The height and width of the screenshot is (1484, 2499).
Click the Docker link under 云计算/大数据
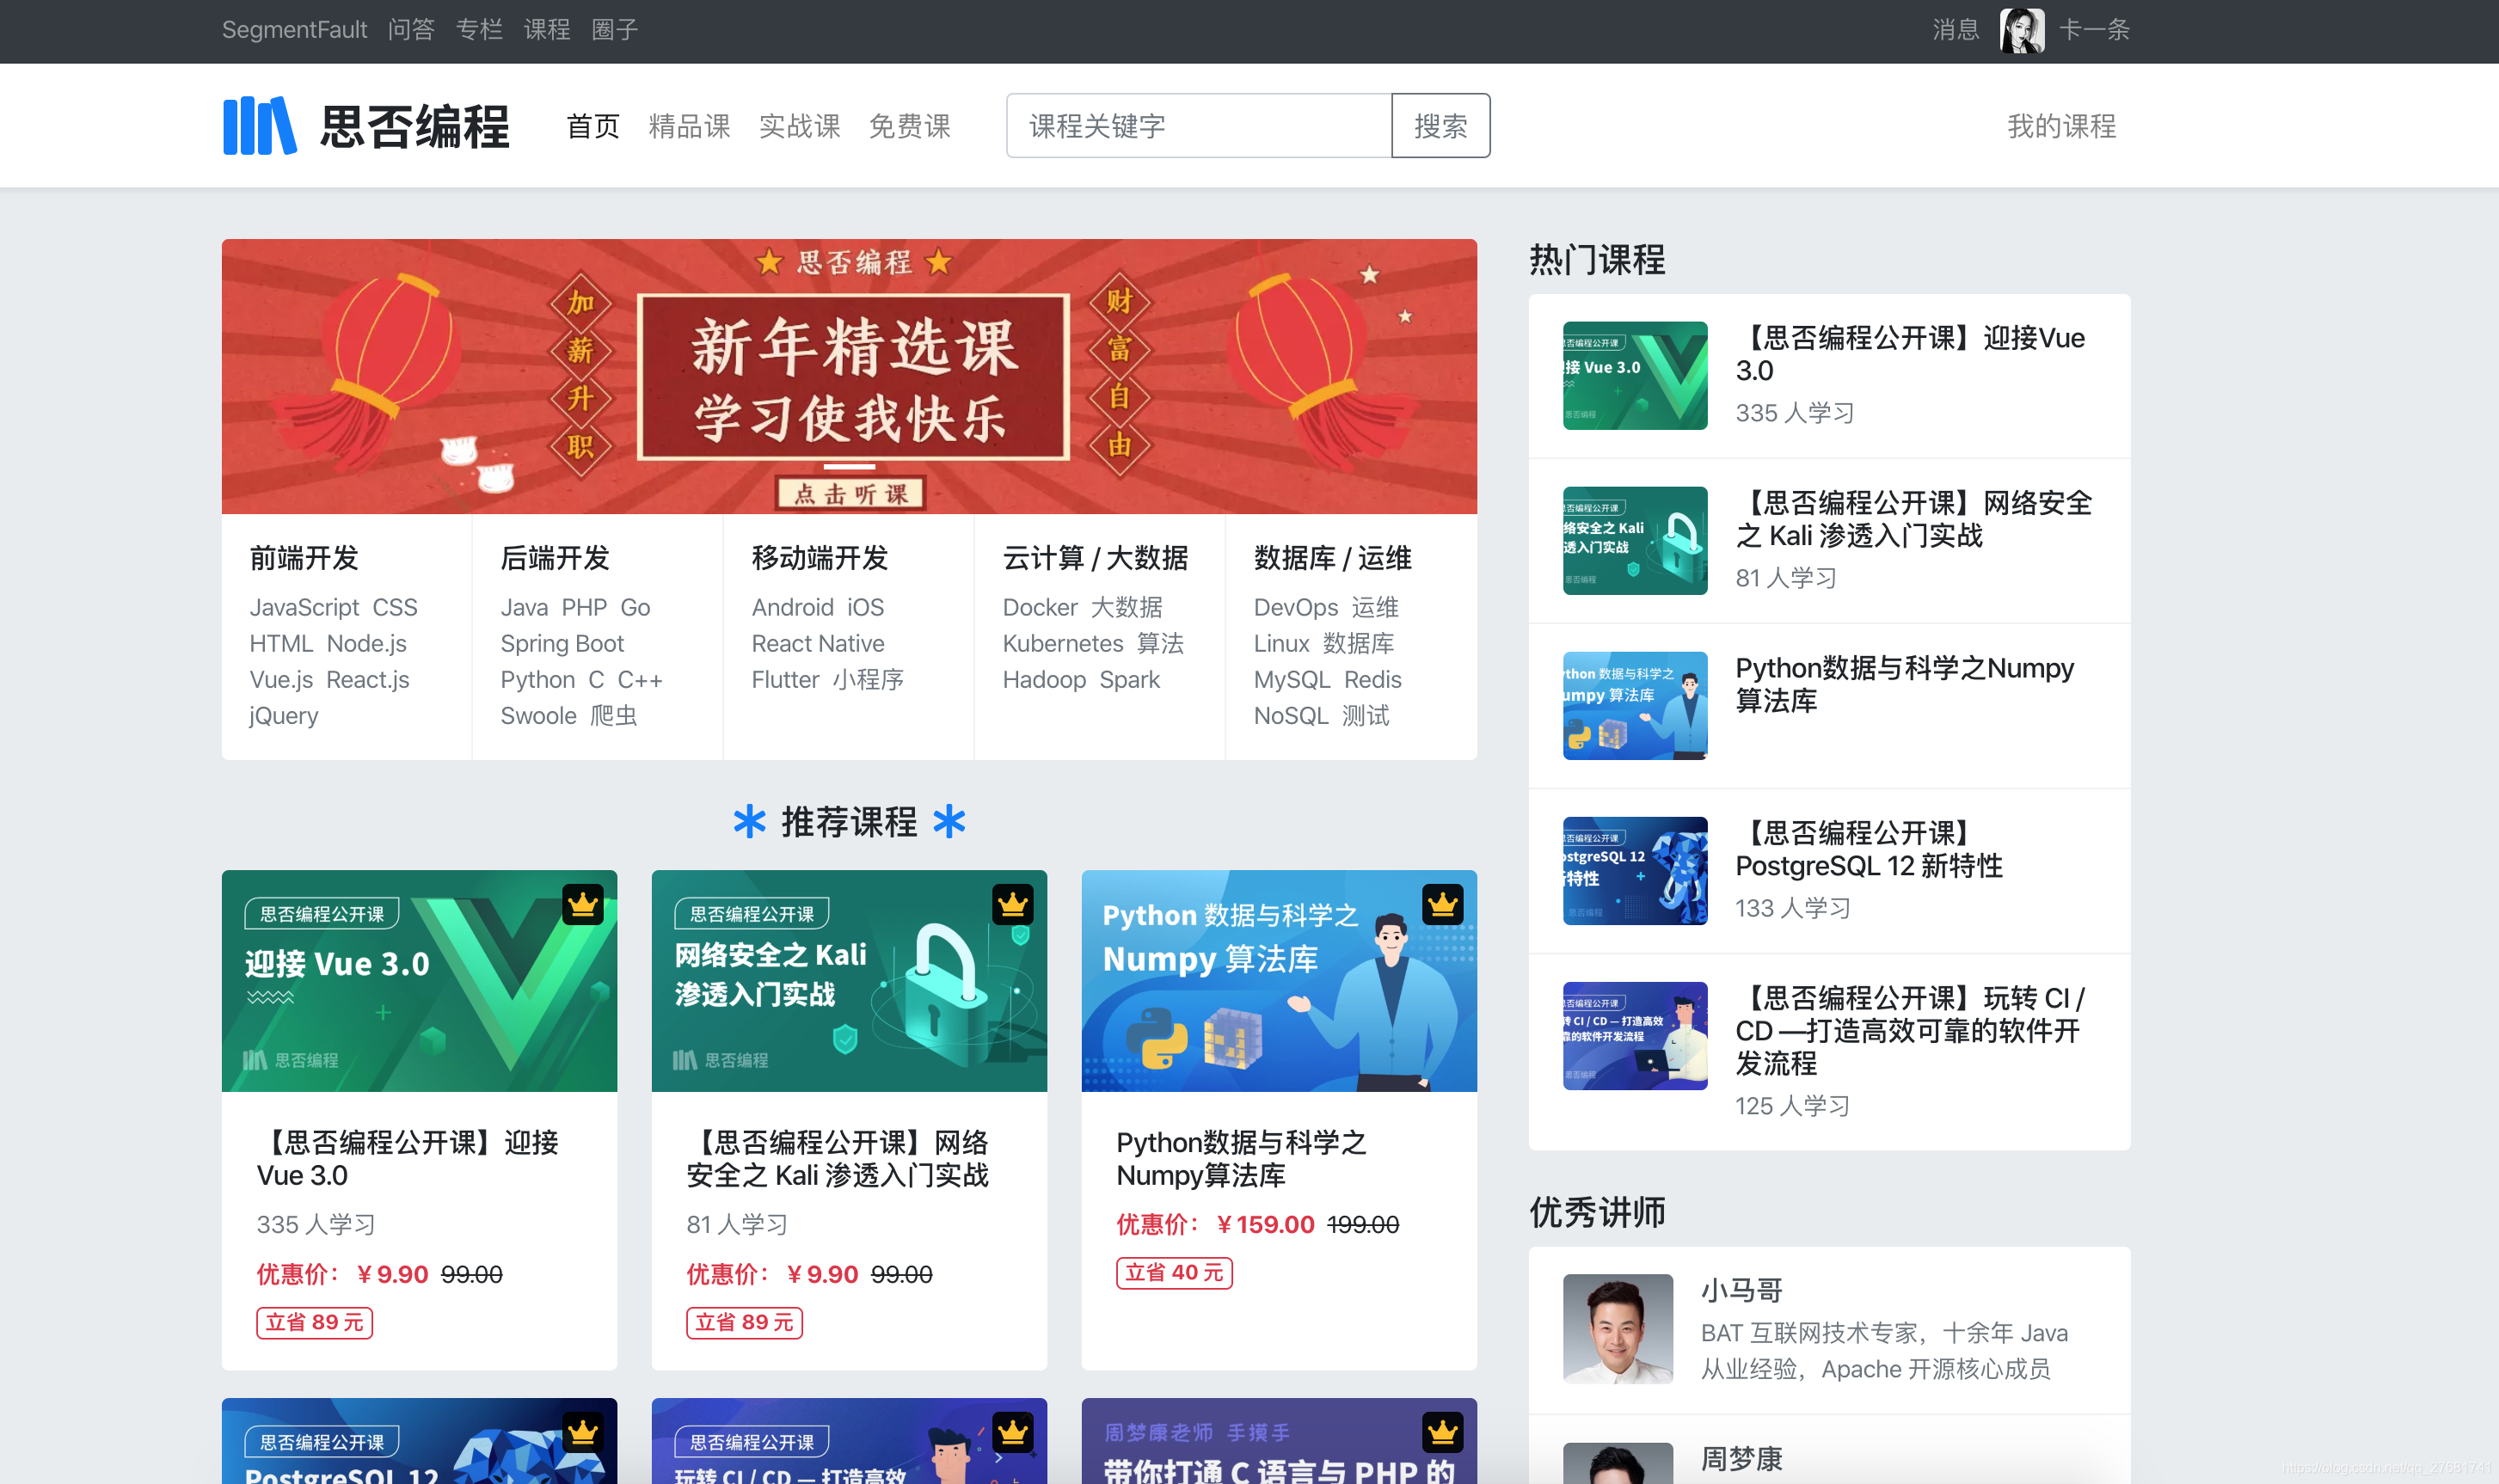pyautogui.click(x=1040, y=607)
